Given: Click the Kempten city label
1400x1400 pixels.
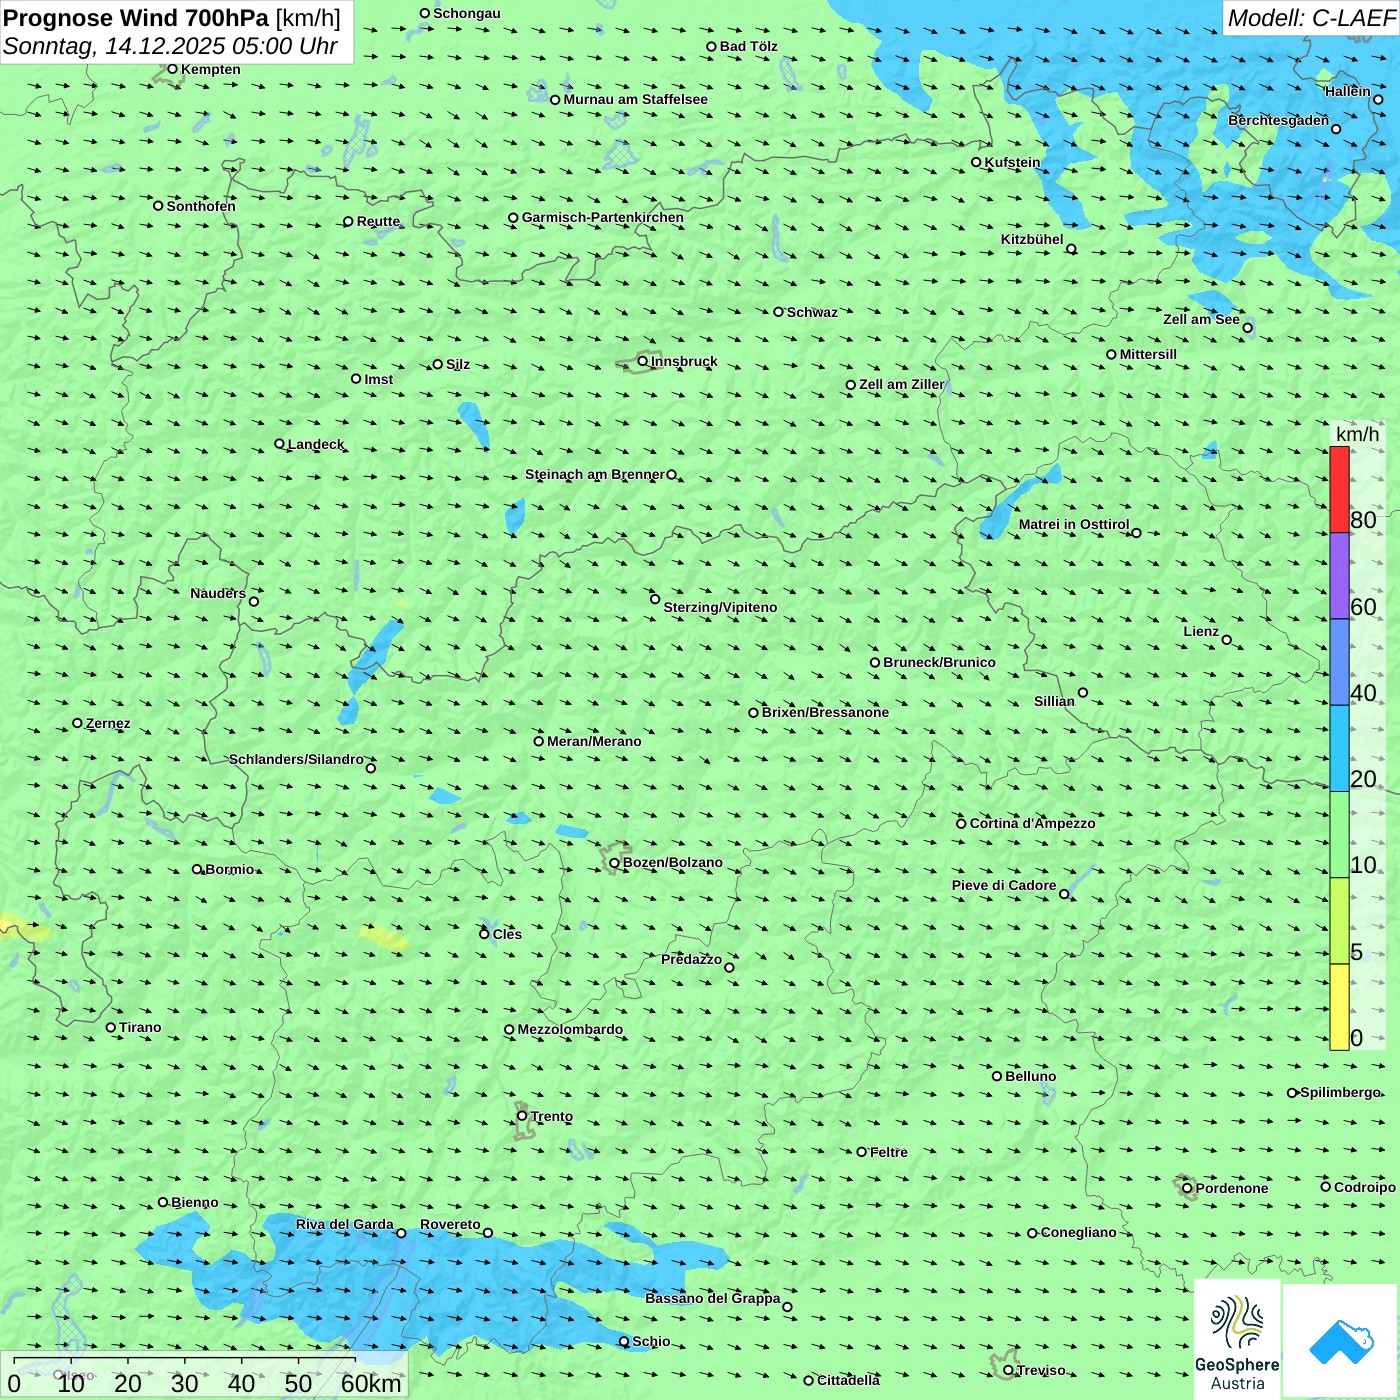Looking at the screenshot, I should coord(211,69).
